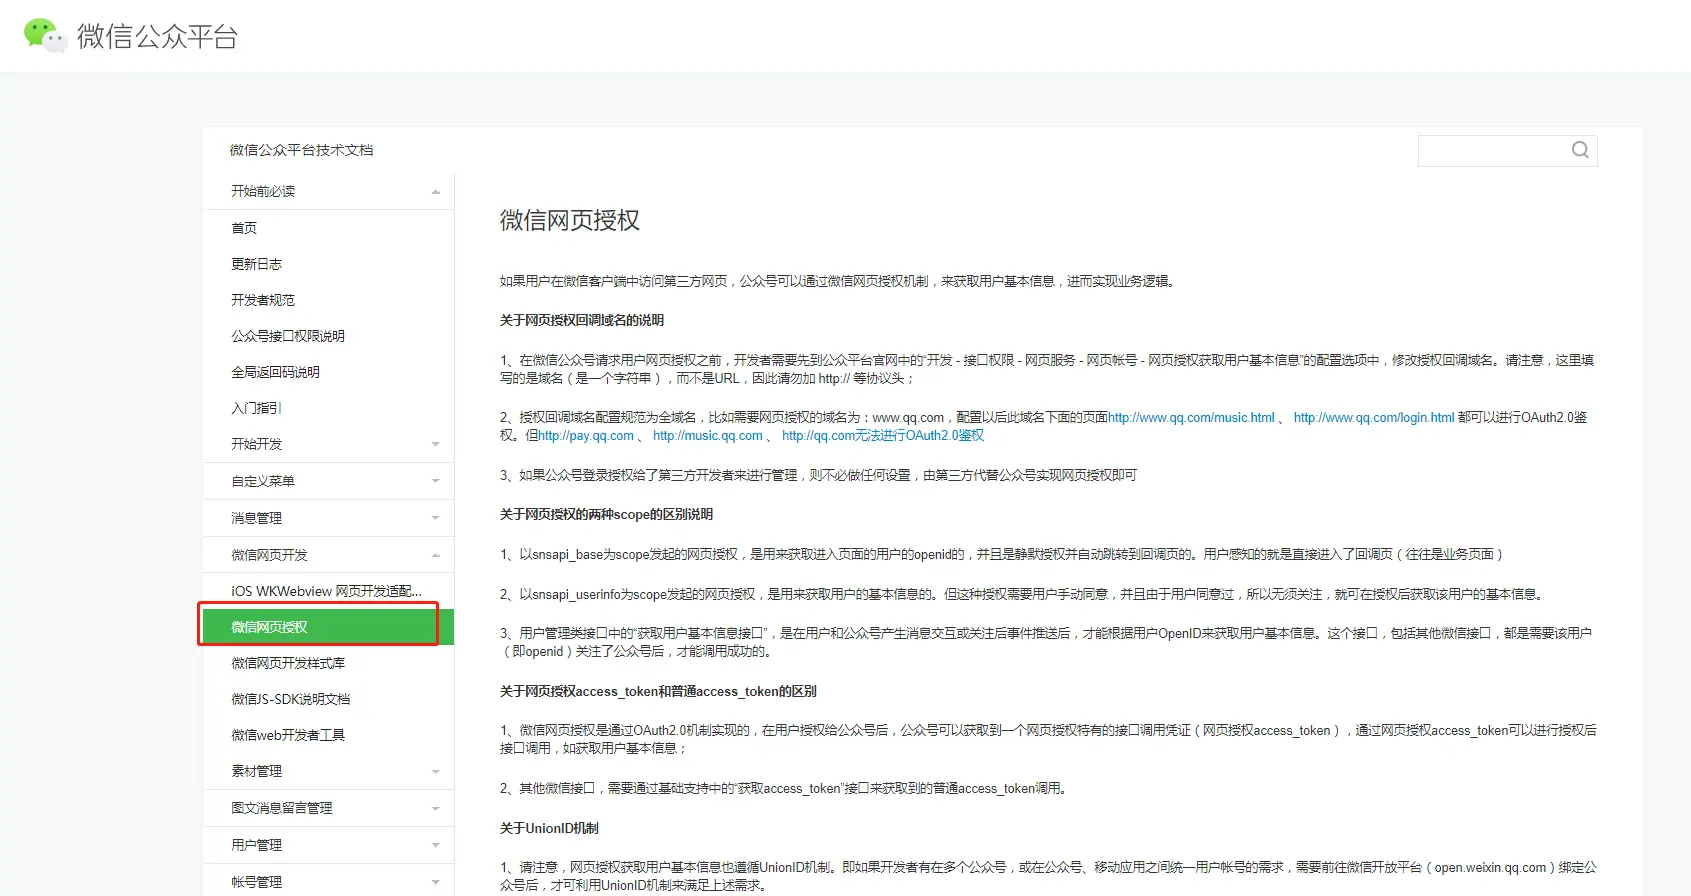Collapse the 微信网页开发 section arrow
Viewport: 1691px width, 896px height.
pos(436,555)
